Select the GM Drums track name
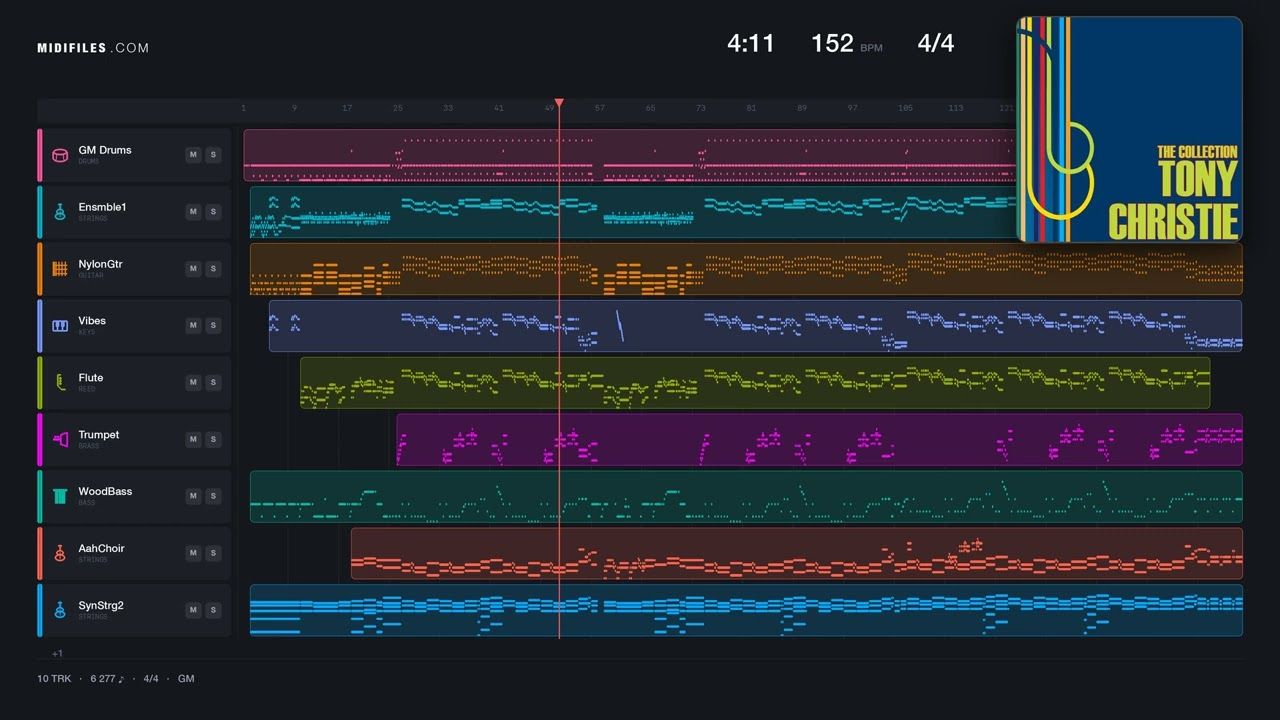 click(x=105, y=150)
